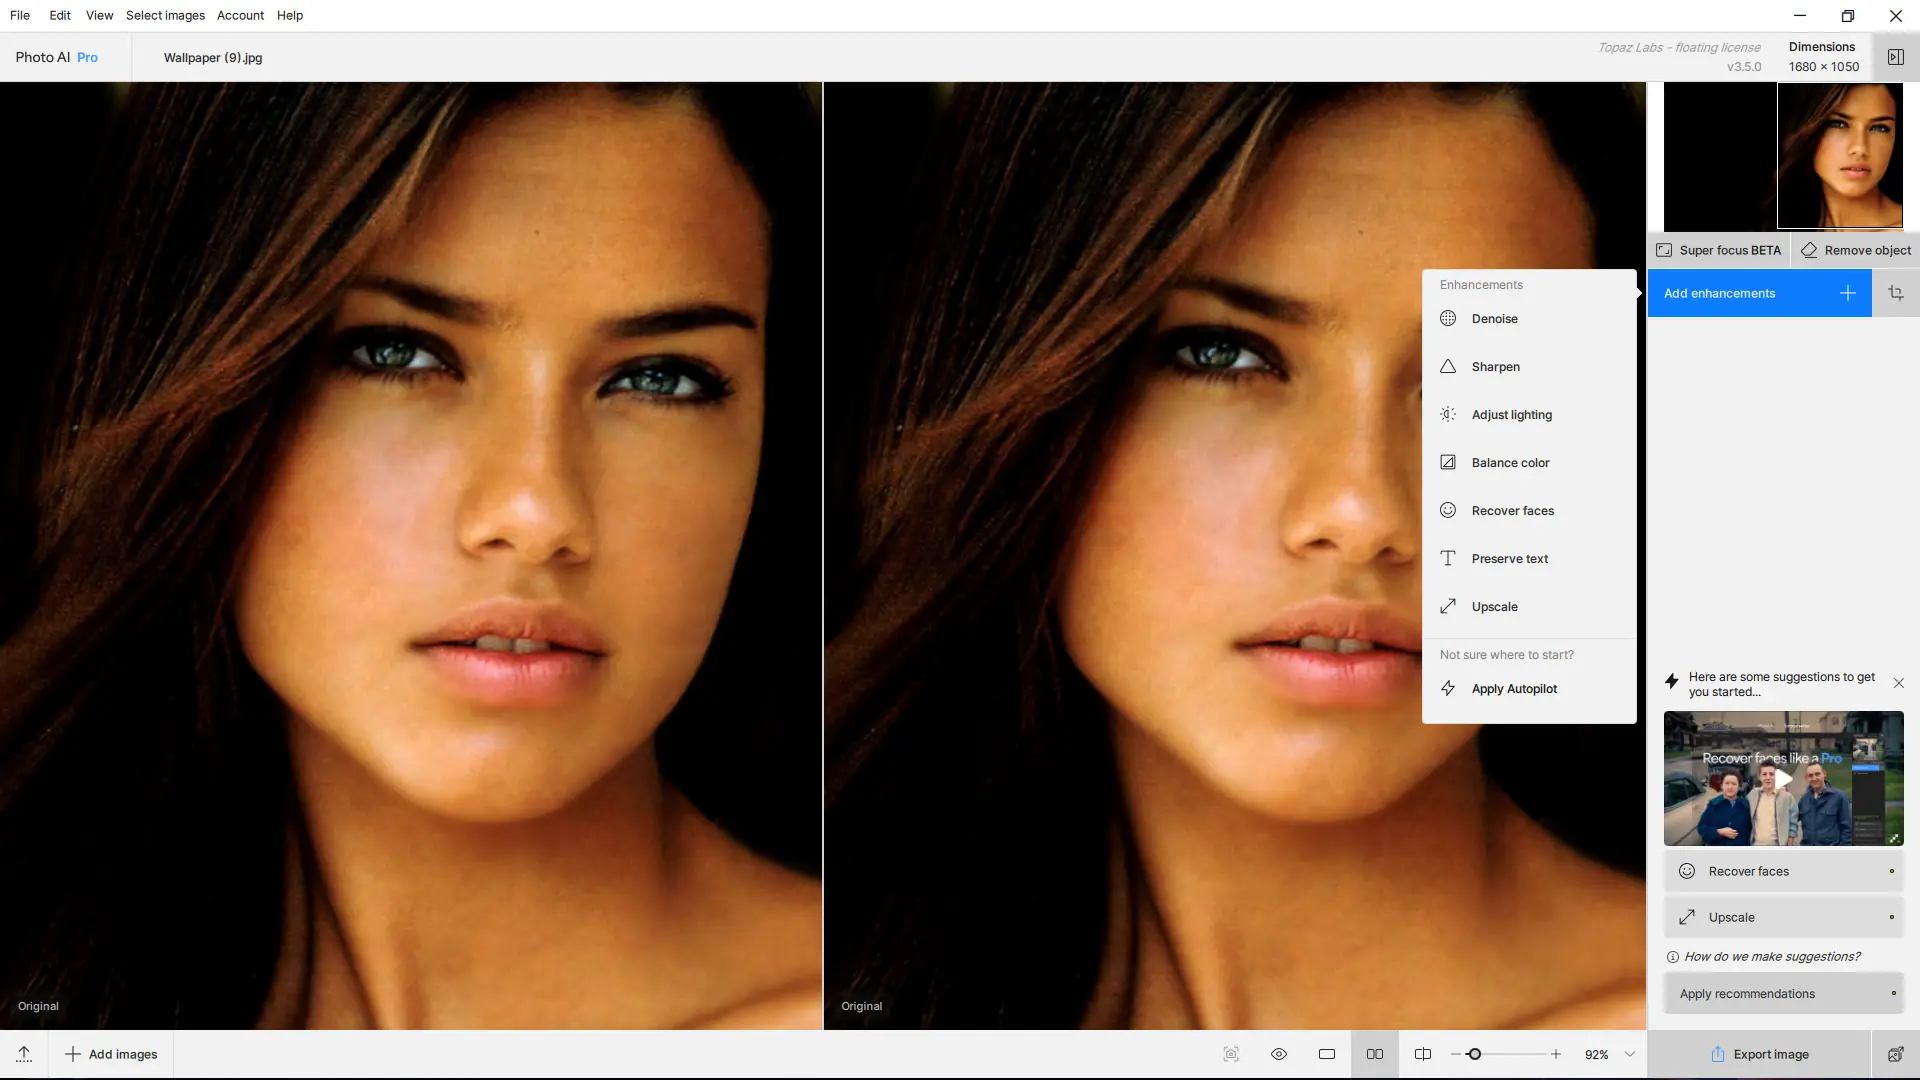Viewport: 1920px width, 1080px height.
Task: Enable the Recover faces suggestion toggle
Action: pyautogui.click(x=1891, y=871)
